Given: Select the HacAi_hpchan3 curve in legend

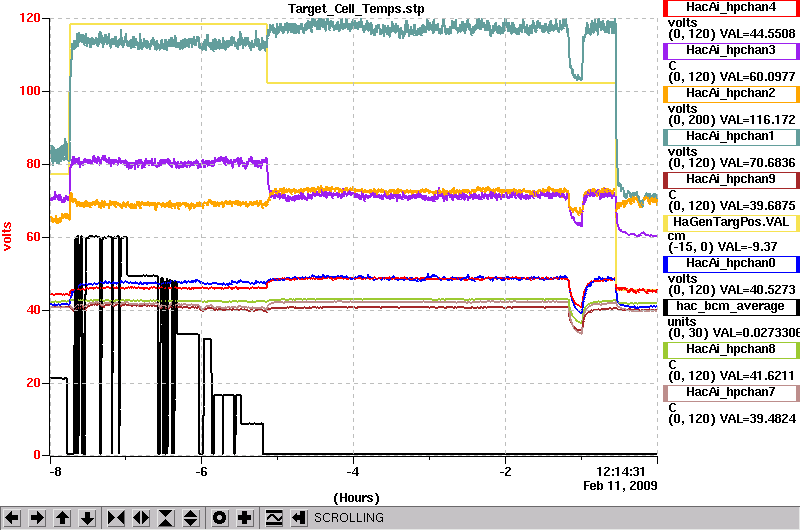Looking at the screenshot, I should coord(731,51).
